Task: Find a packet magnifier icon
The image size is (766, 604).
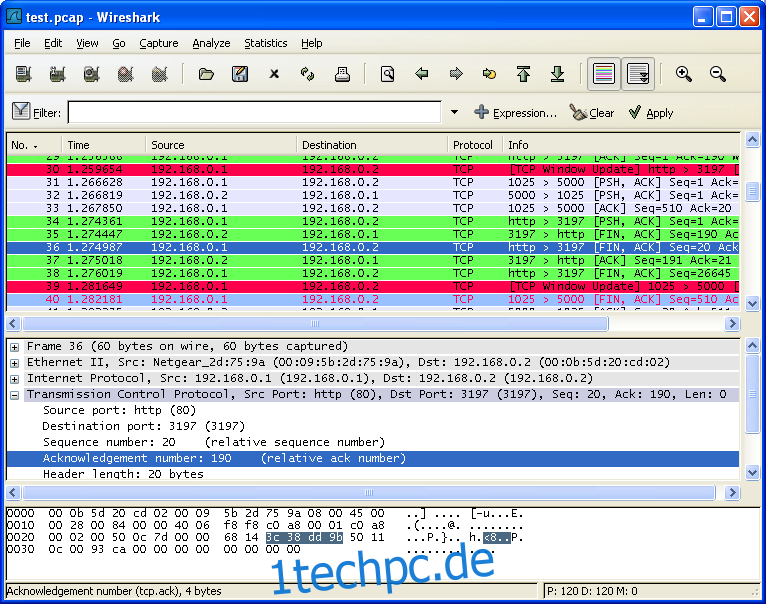Action: 387,74
